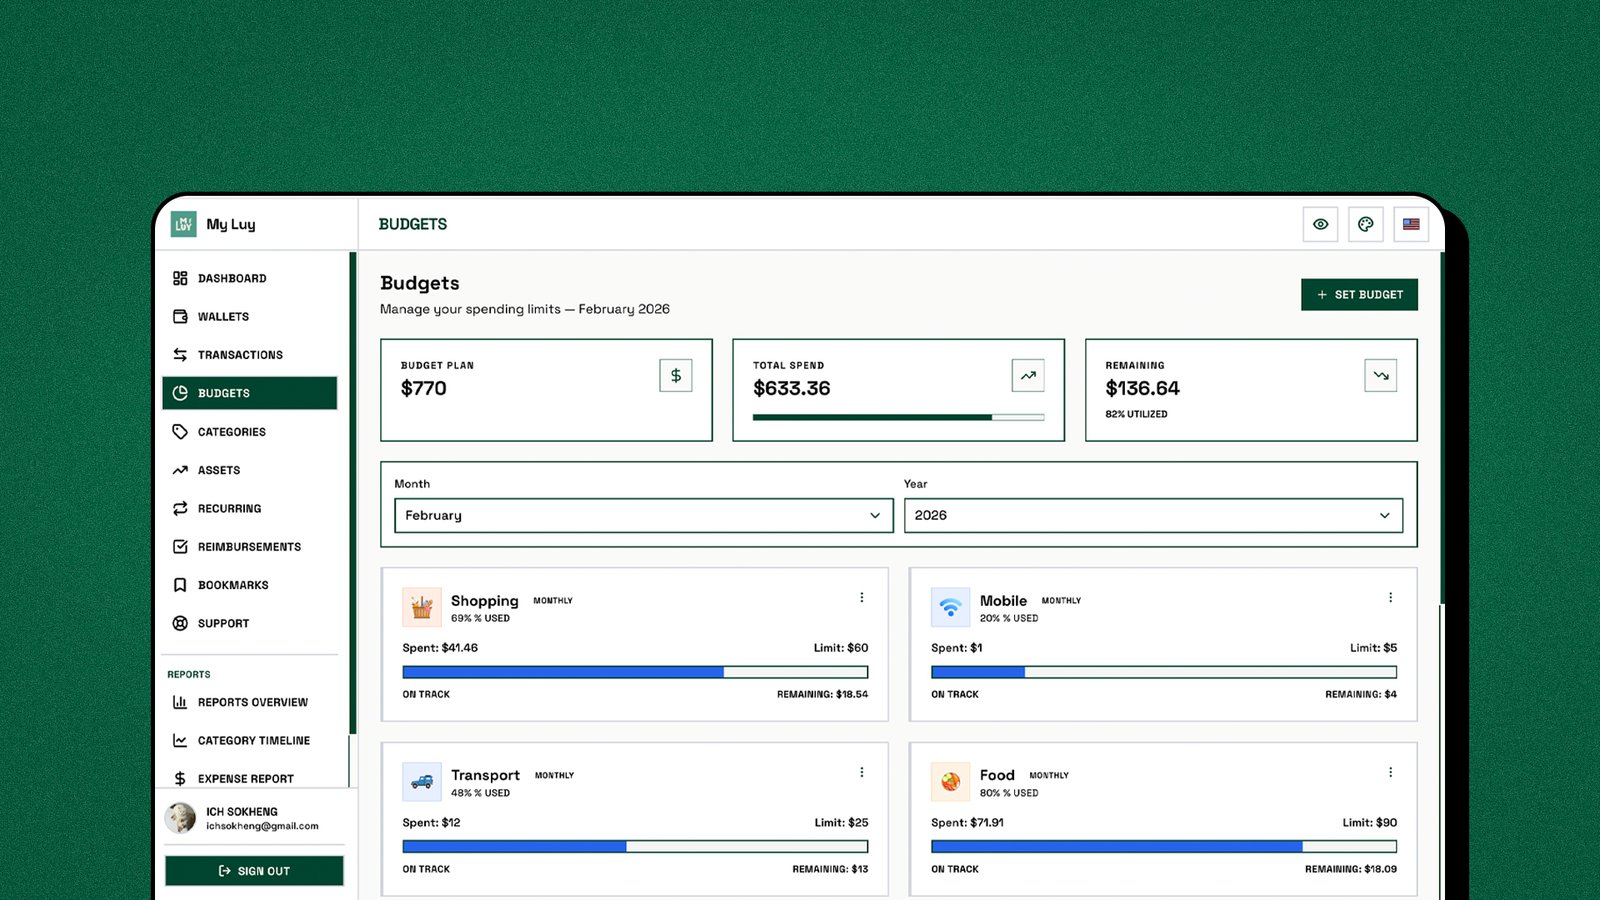Screen dimensions: 1600x900
Task: Open Transactions from the sidebar
Action: pyautogui.click(x=240, y=355)
